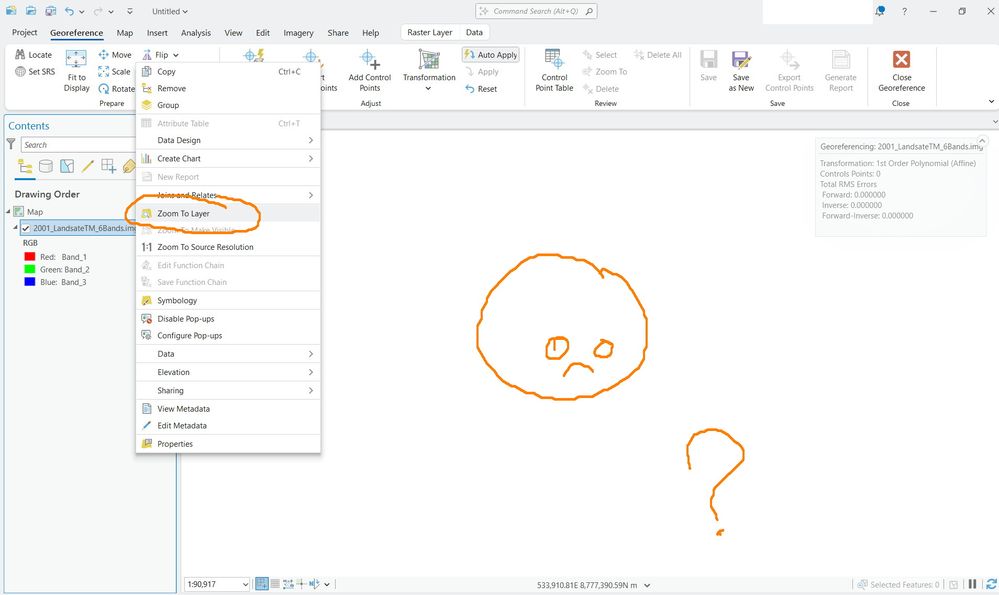The image size is (999, 595).
Task: Click the Contents pane Search field
Action: click(80, 145)
